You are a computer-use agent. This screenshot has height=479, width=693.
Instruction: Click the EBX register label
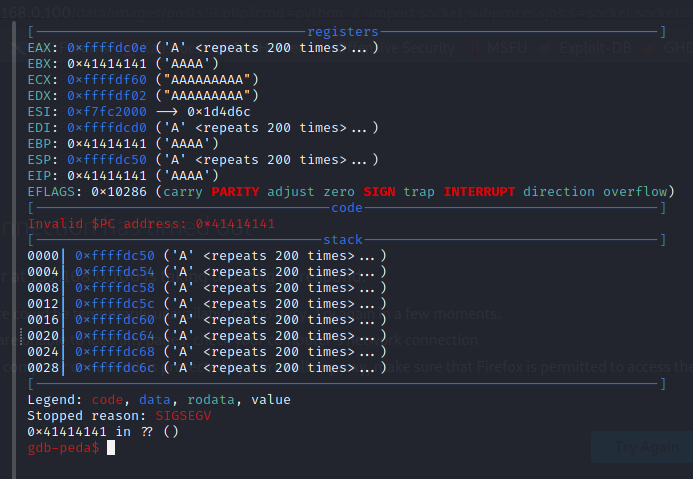39,64
